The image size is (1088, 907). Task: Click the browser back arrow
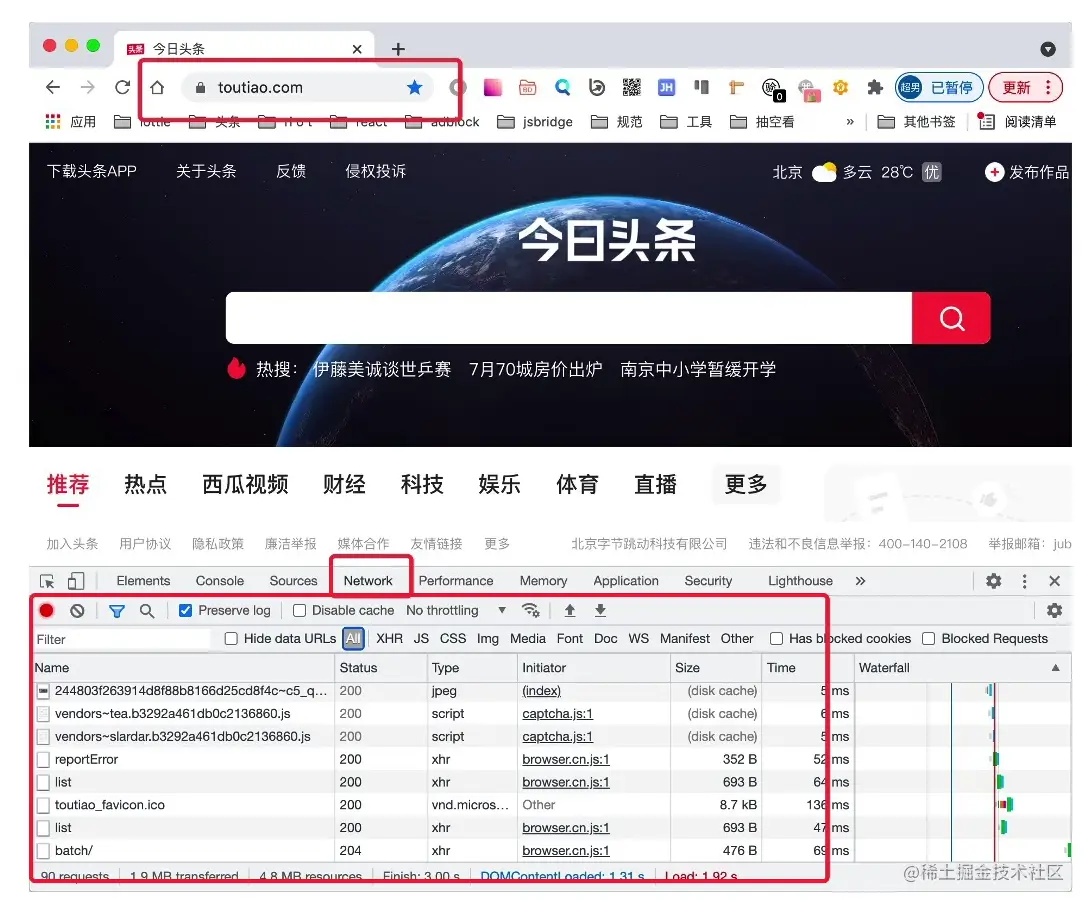[x=53, y=87]
